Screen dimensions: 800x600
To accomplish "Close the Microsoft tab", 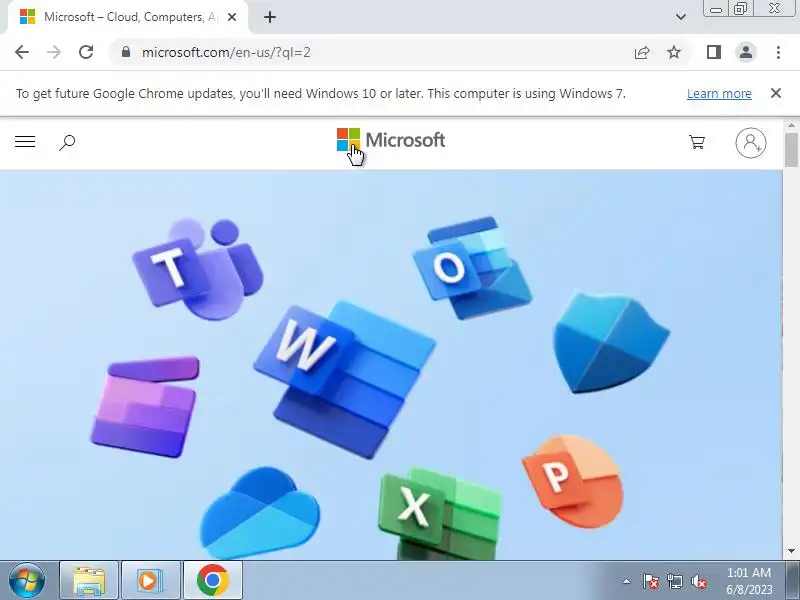I will (x=232, y=17).
